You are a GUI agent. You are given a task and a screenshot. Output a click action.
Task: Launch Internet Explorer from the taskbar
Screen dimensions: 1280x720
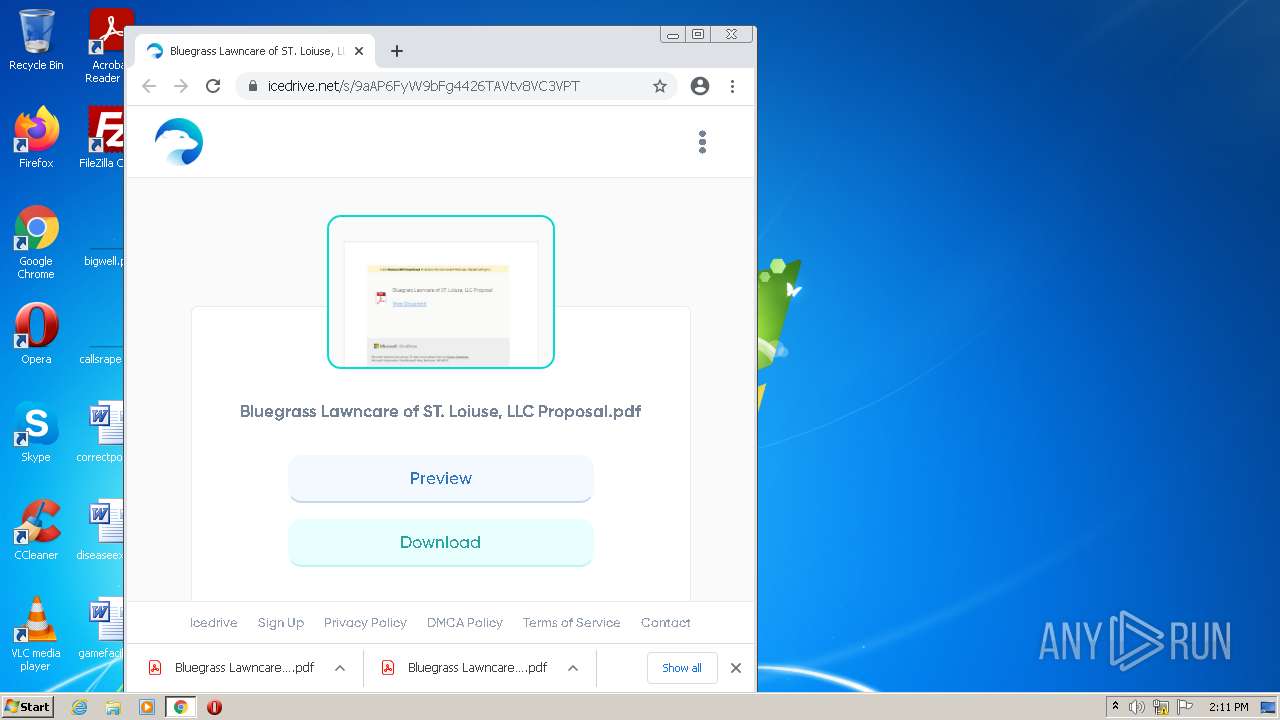click(80, 707)
